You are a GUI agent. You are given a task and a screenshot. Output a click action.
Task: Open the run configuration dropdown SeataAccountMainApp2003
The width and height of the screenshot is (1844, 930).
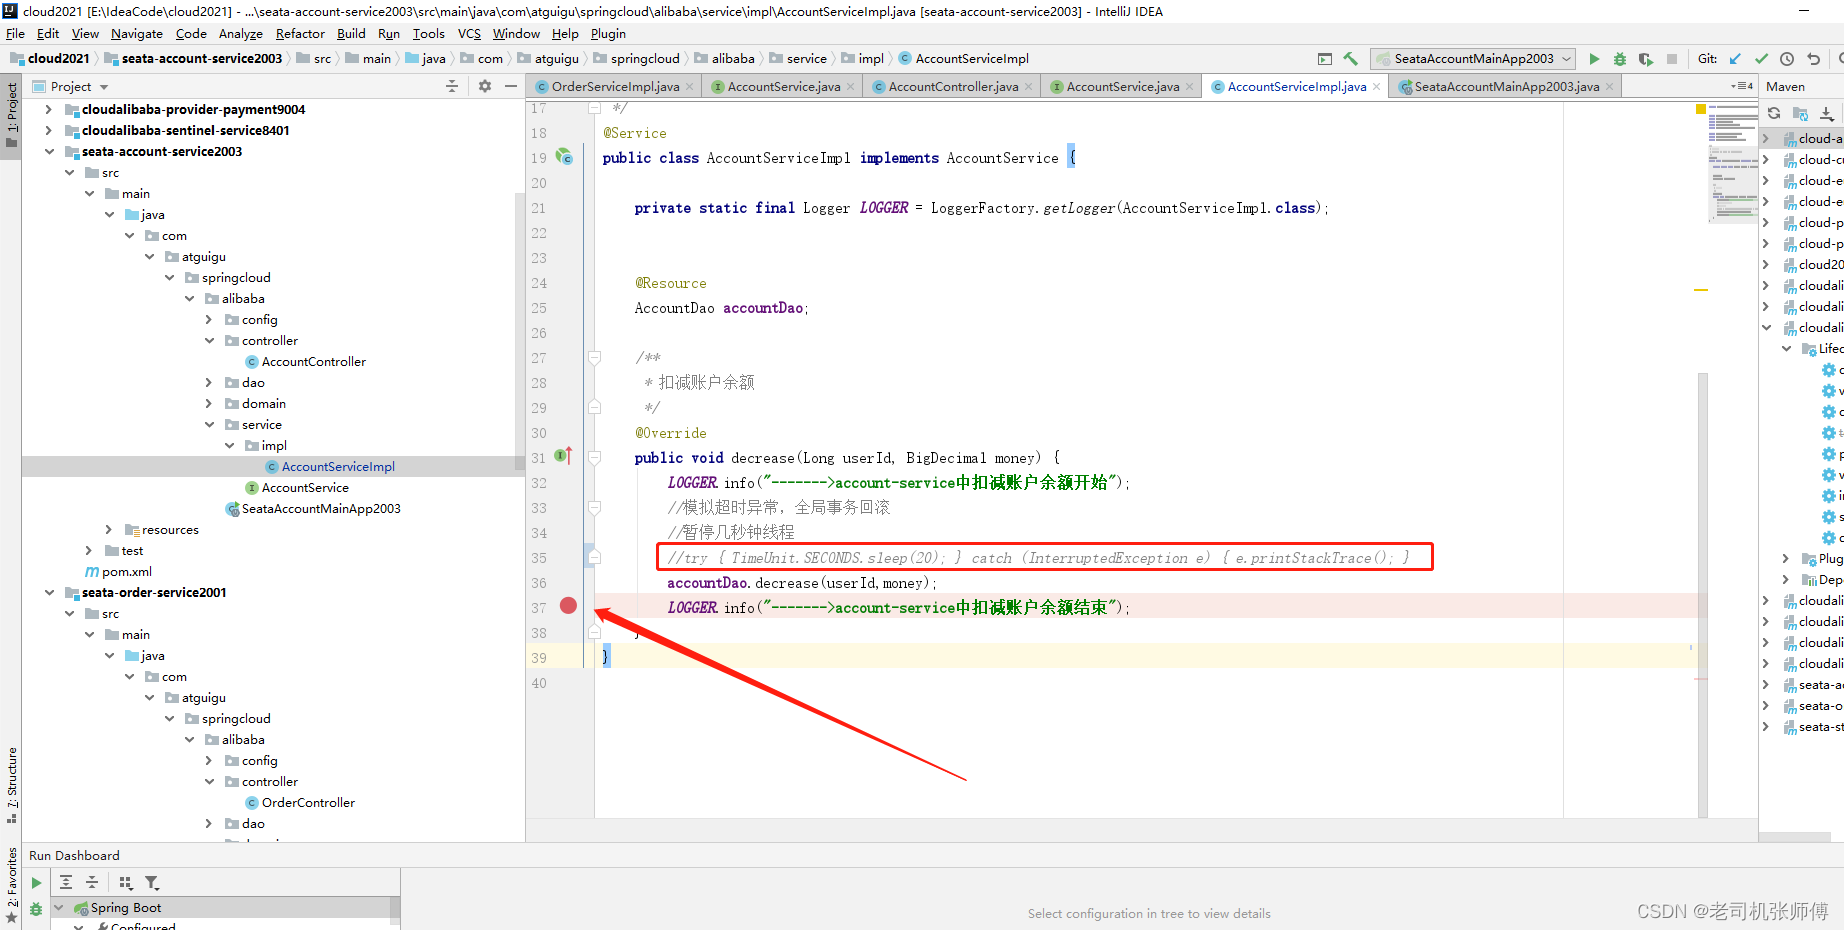(x=1473, y=59)
